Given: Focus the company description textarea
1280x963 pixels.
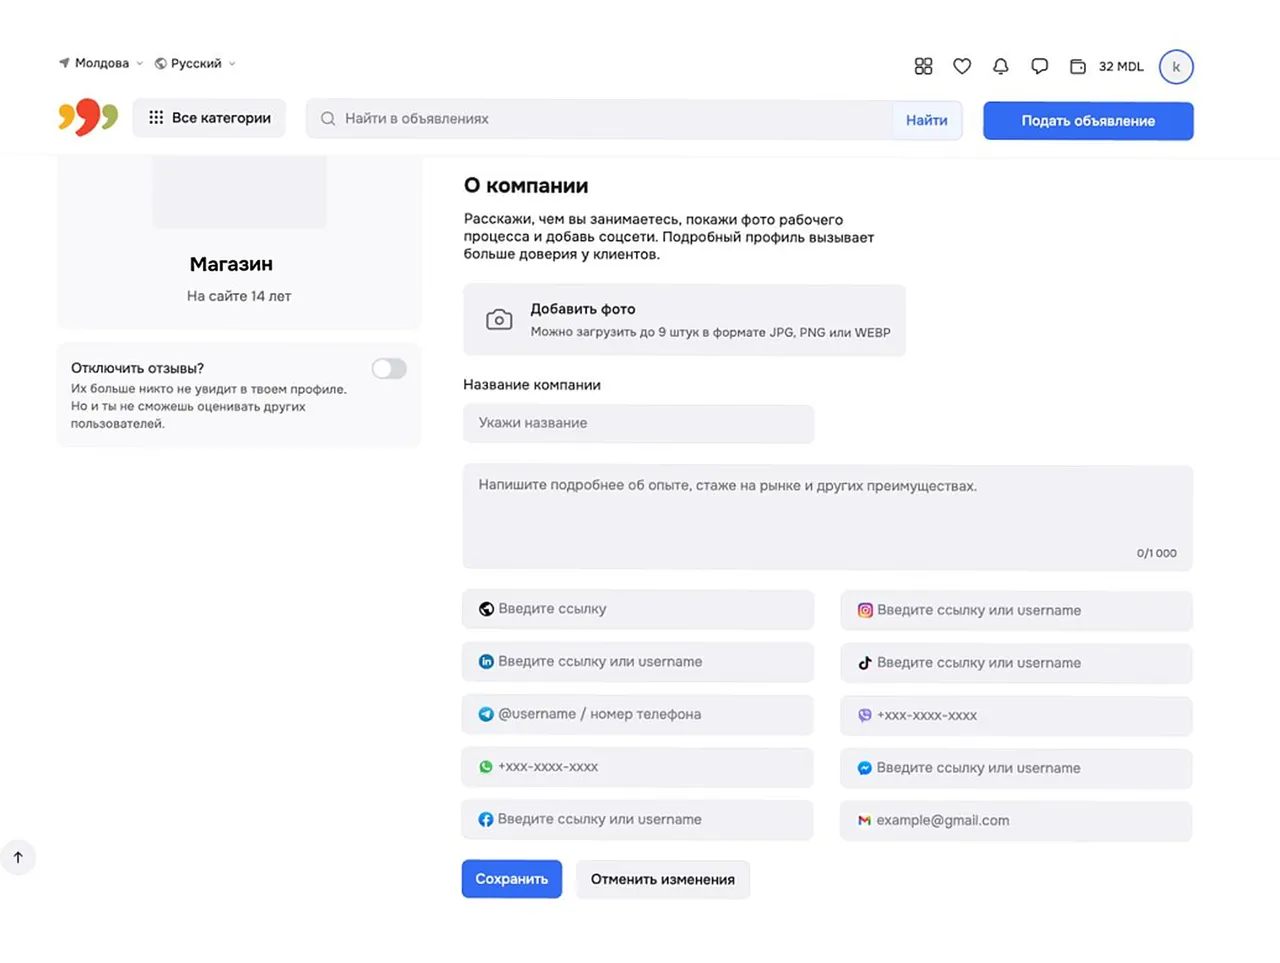Looking at the screenshot, I should (827, 518).
